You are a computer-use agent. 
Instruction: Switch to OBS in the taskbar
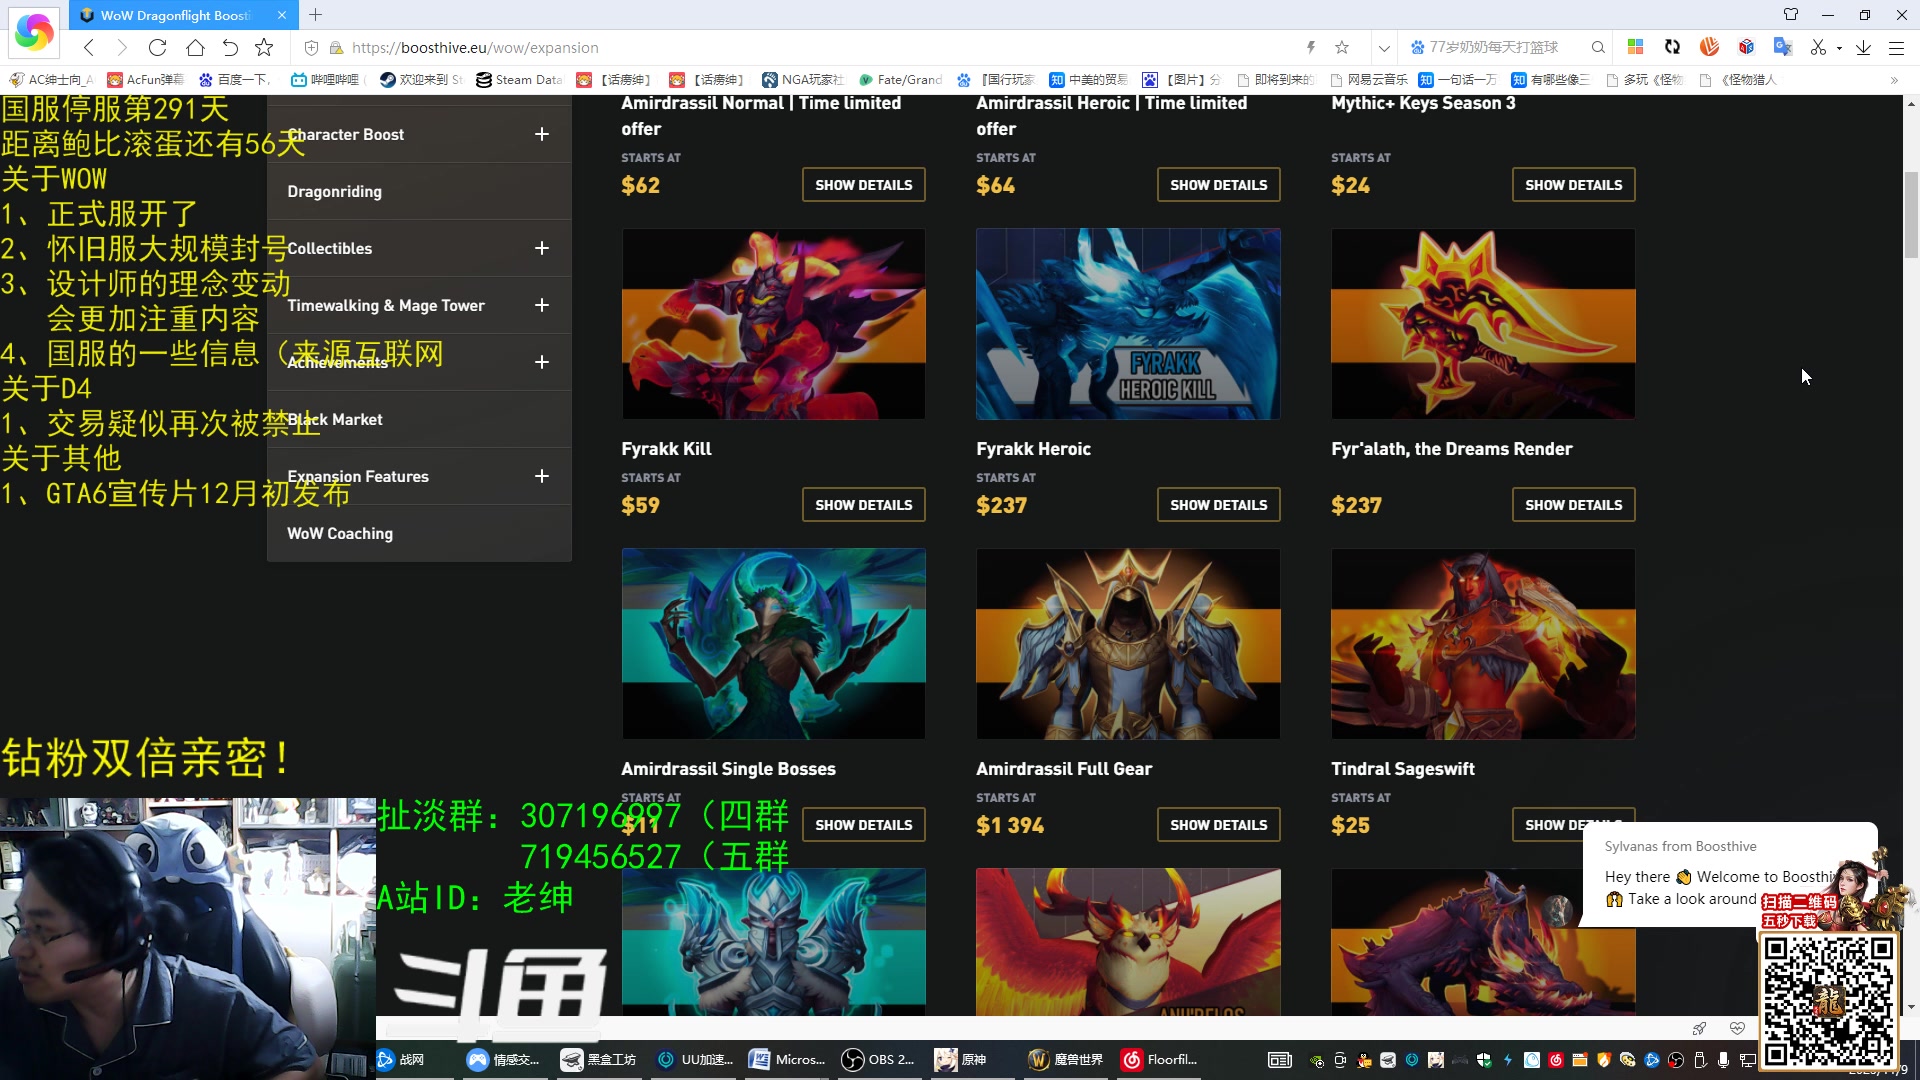pos(879,1060)
